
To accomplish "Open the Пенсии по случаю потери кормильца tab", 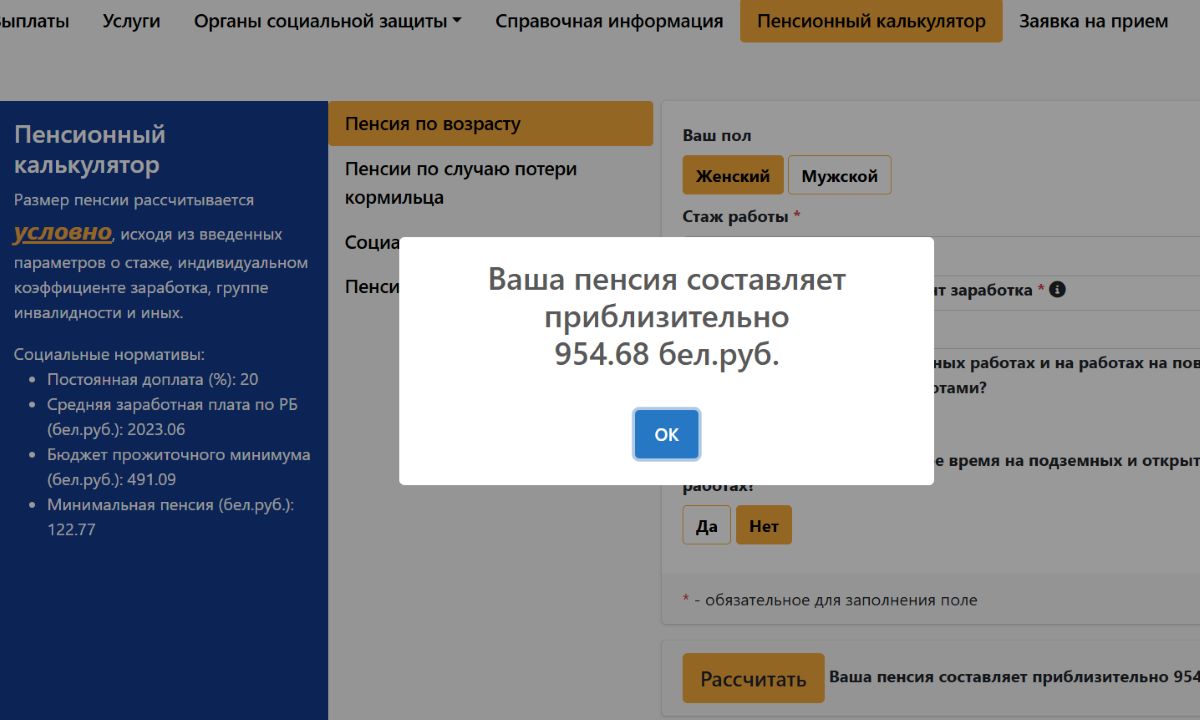I will coord(462,182).
